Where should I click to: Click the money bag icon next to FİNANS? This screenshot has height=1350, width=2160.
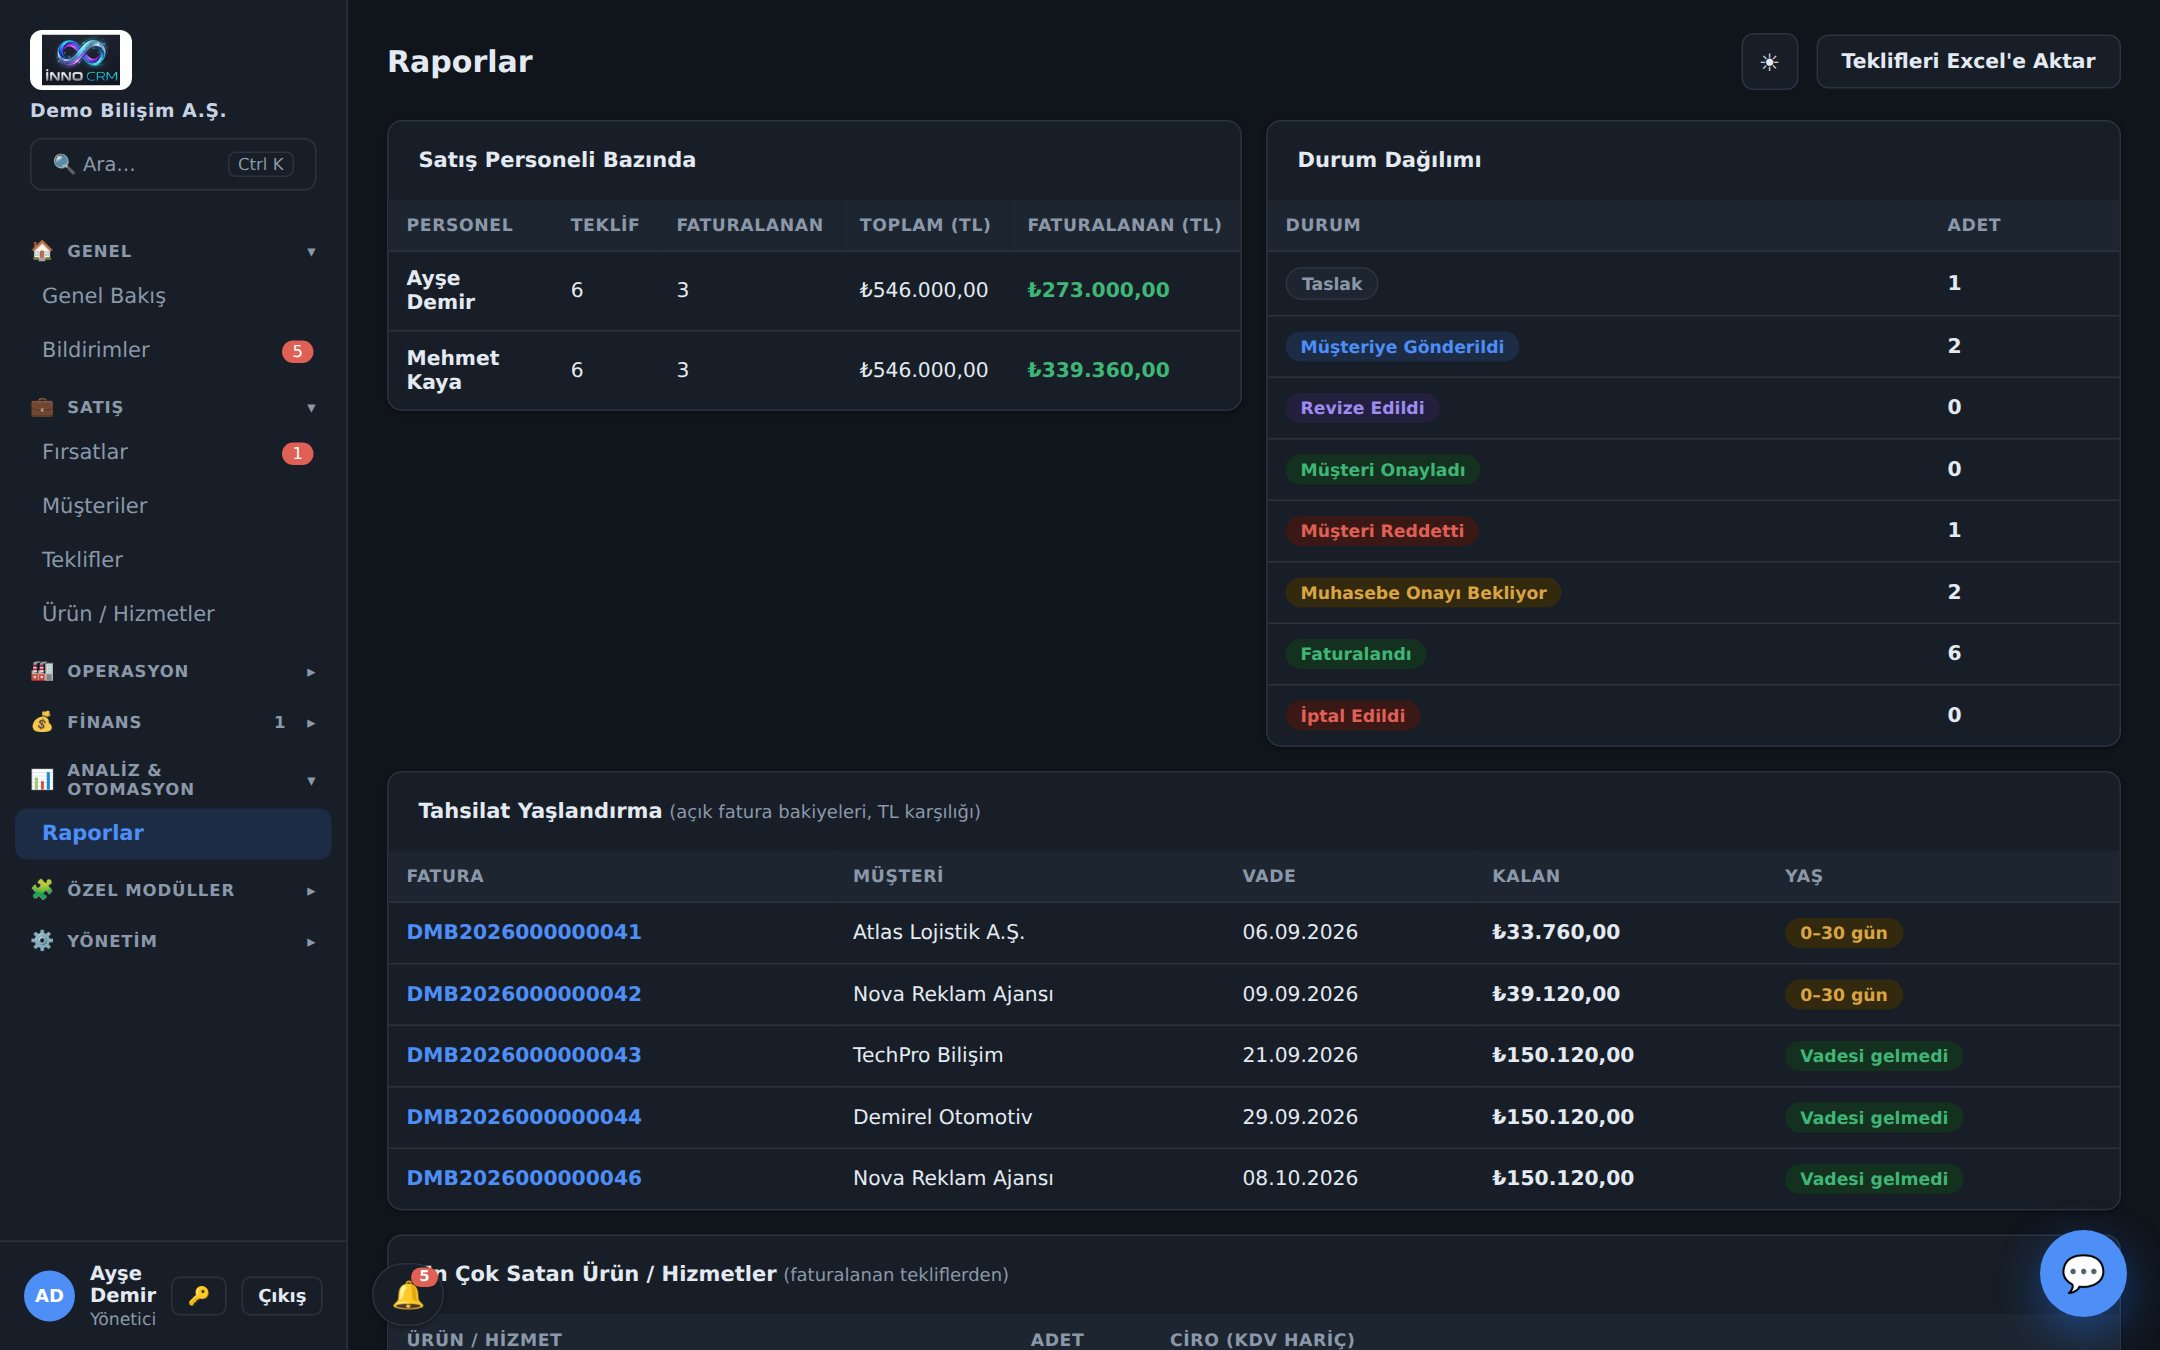click(x=42, y=722)
